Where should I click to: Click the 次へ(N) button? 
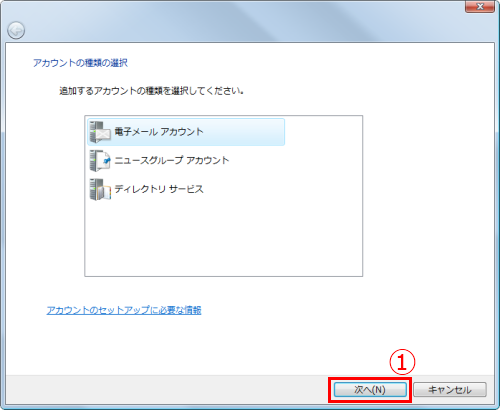tap(370, 389)
